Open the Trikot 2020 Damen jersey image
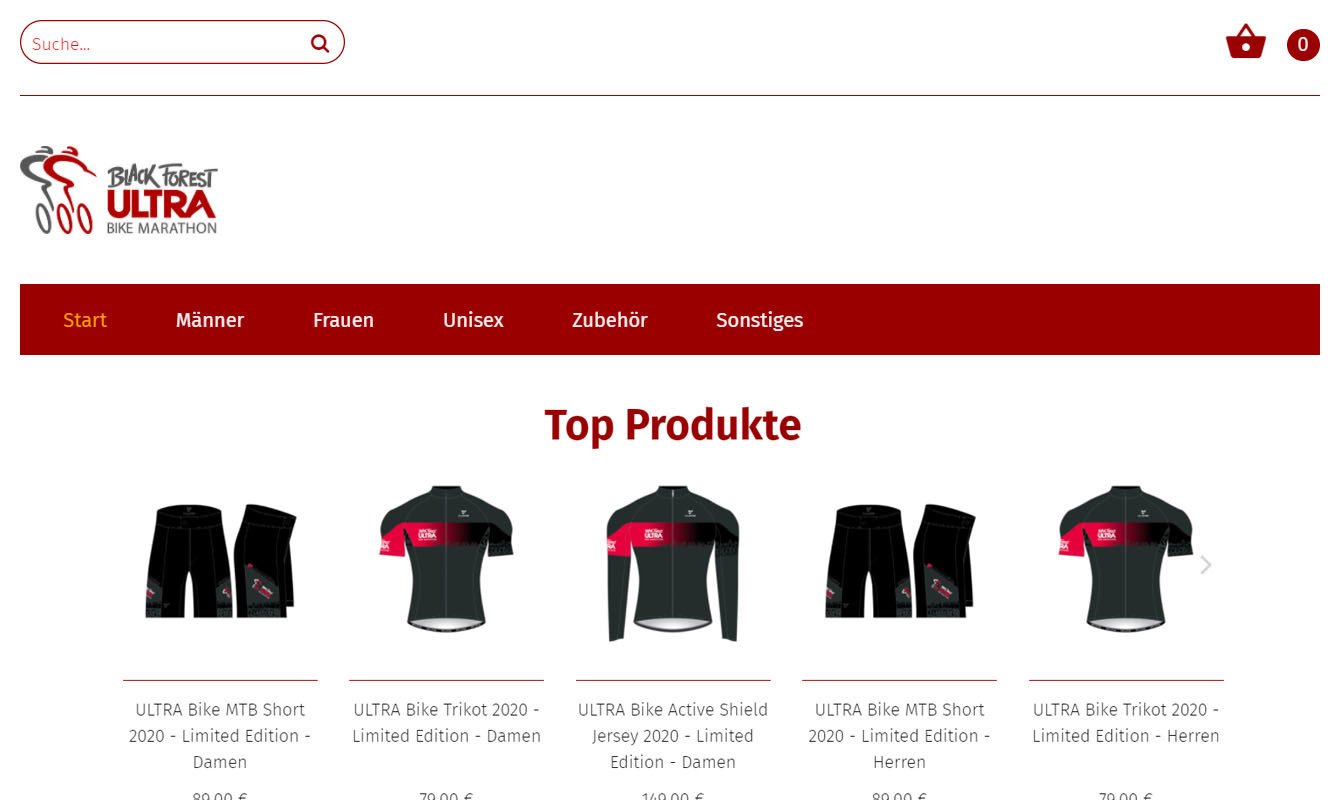1344x800 pixels. (x=446, y=558)
